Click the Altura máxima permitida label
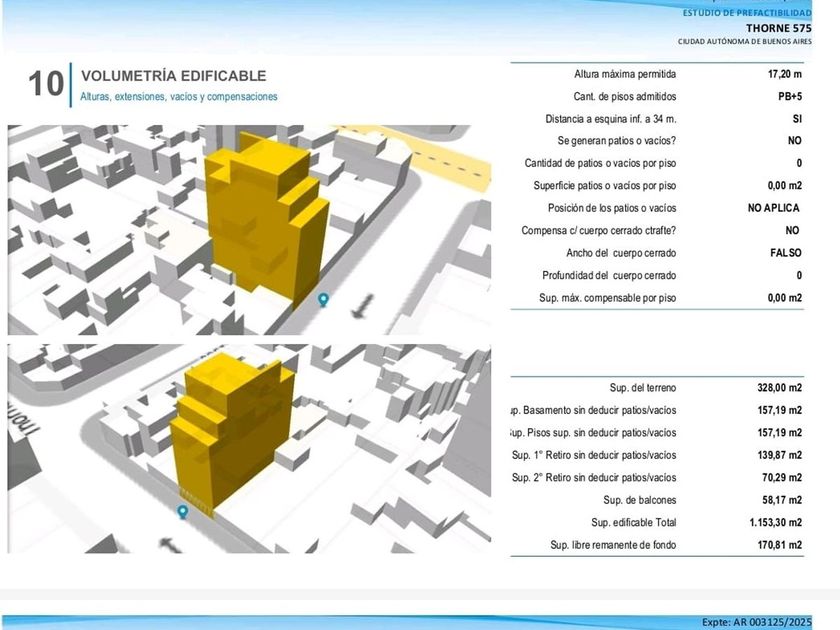 (x=625, y=75)
